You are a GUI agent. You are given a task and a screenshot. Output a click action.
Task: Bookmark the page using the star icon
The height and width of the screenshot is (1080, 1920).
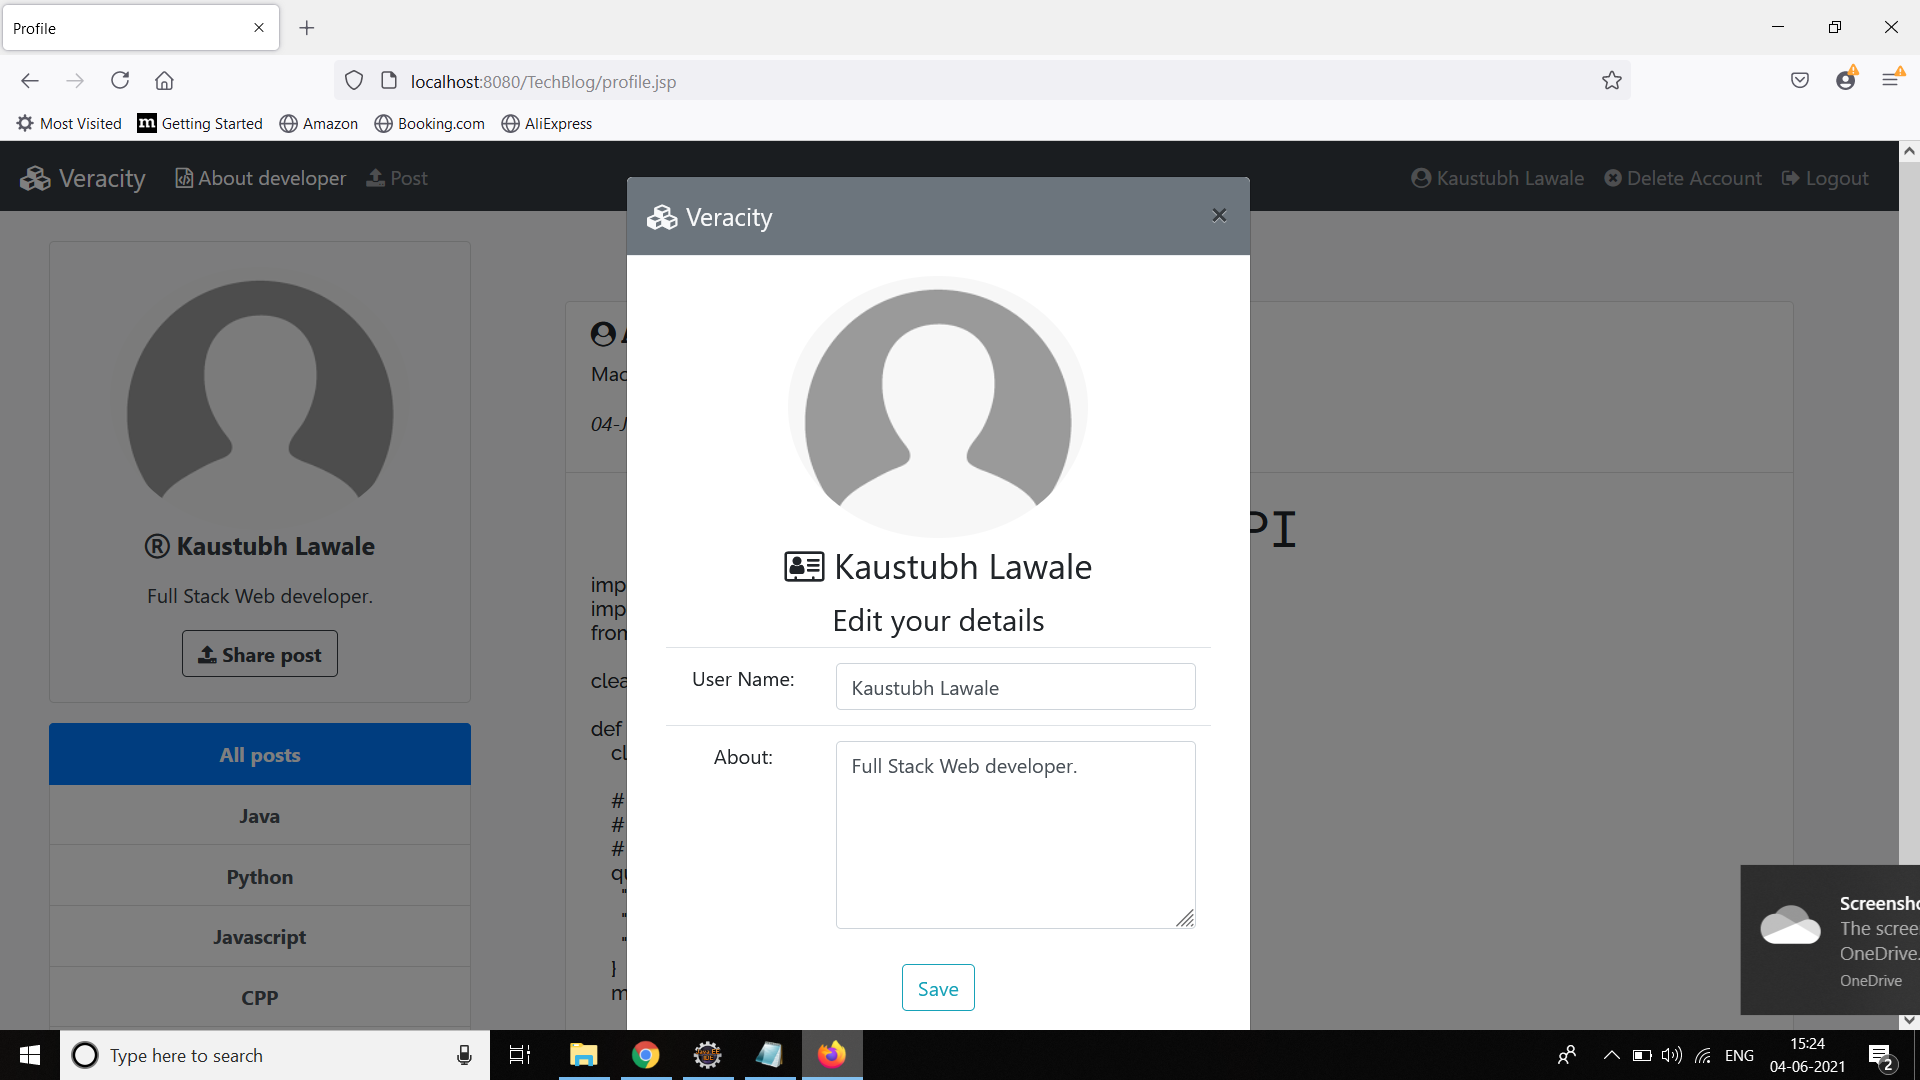pos(1611,81)
